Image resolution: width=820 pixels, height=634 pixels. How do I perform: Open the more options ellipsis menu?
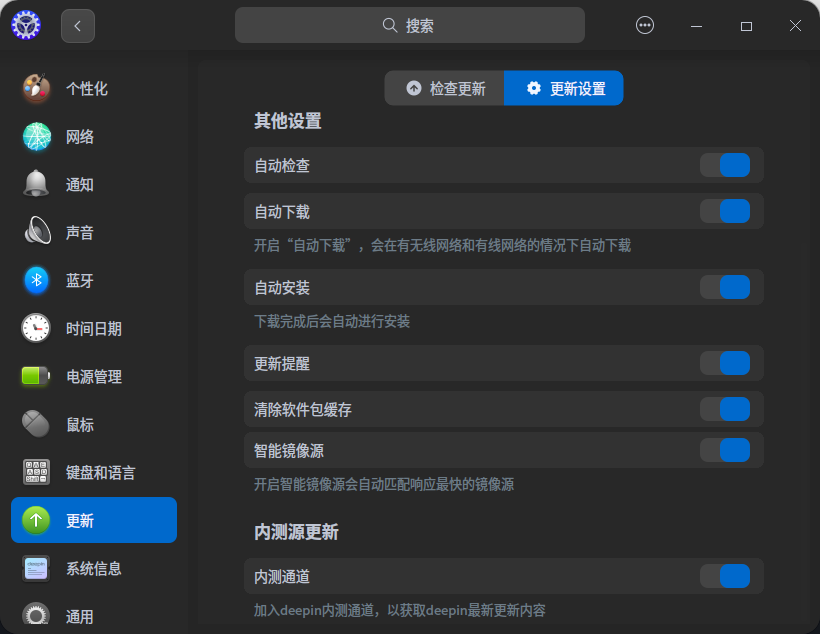click(644, 25)
